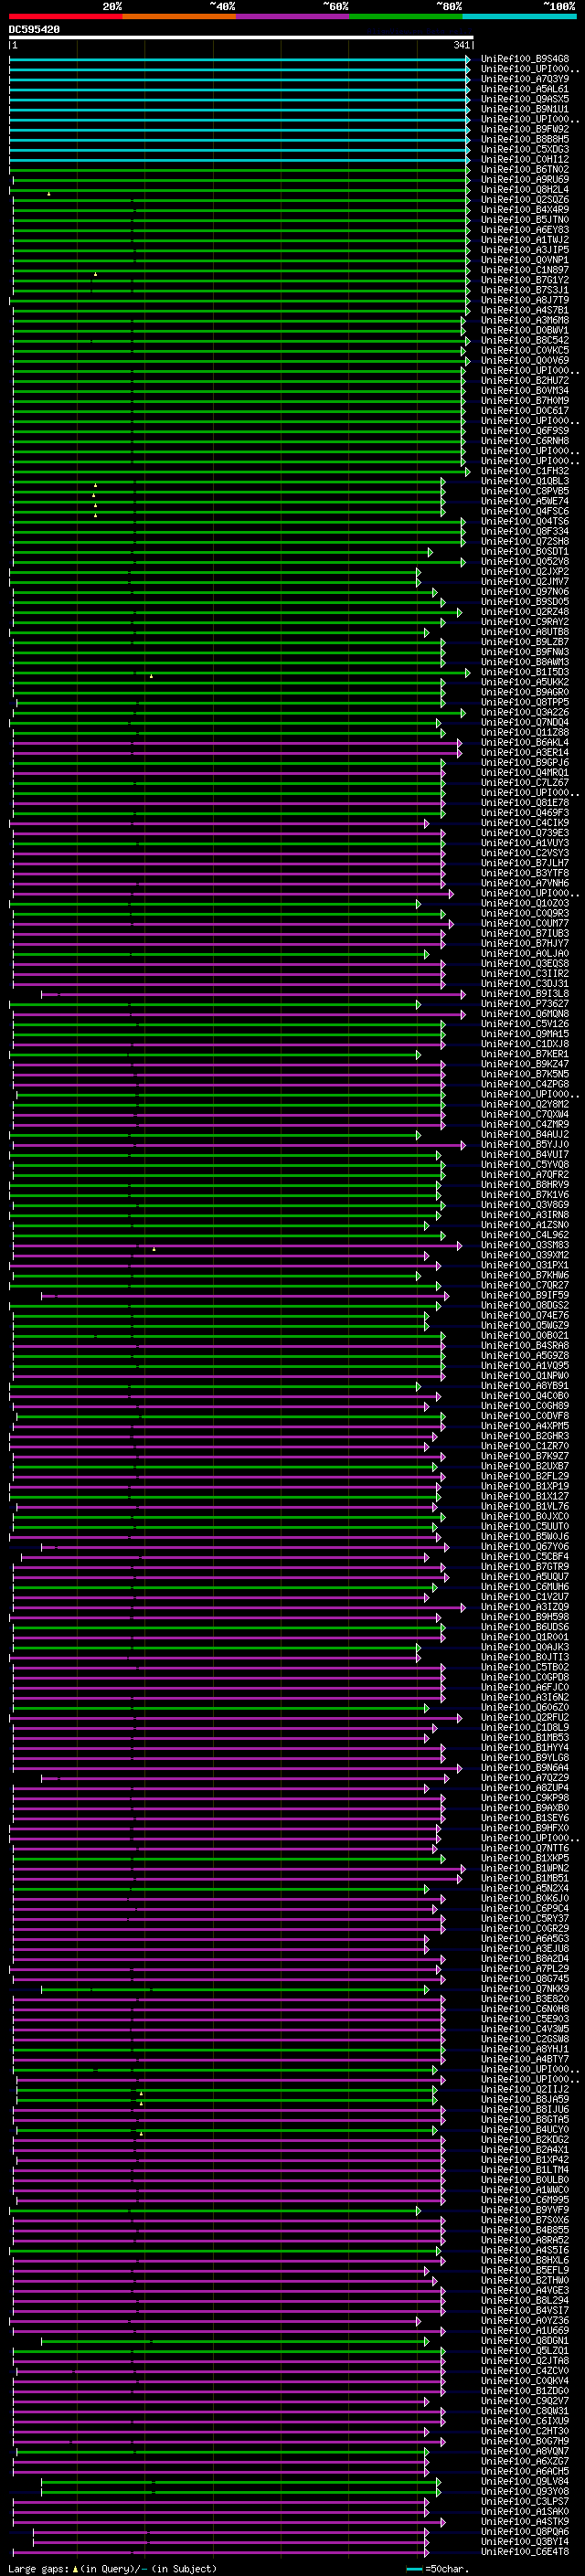
Task: Select label UniRef100_B1I5D3
Action: (x=524, y=672)
